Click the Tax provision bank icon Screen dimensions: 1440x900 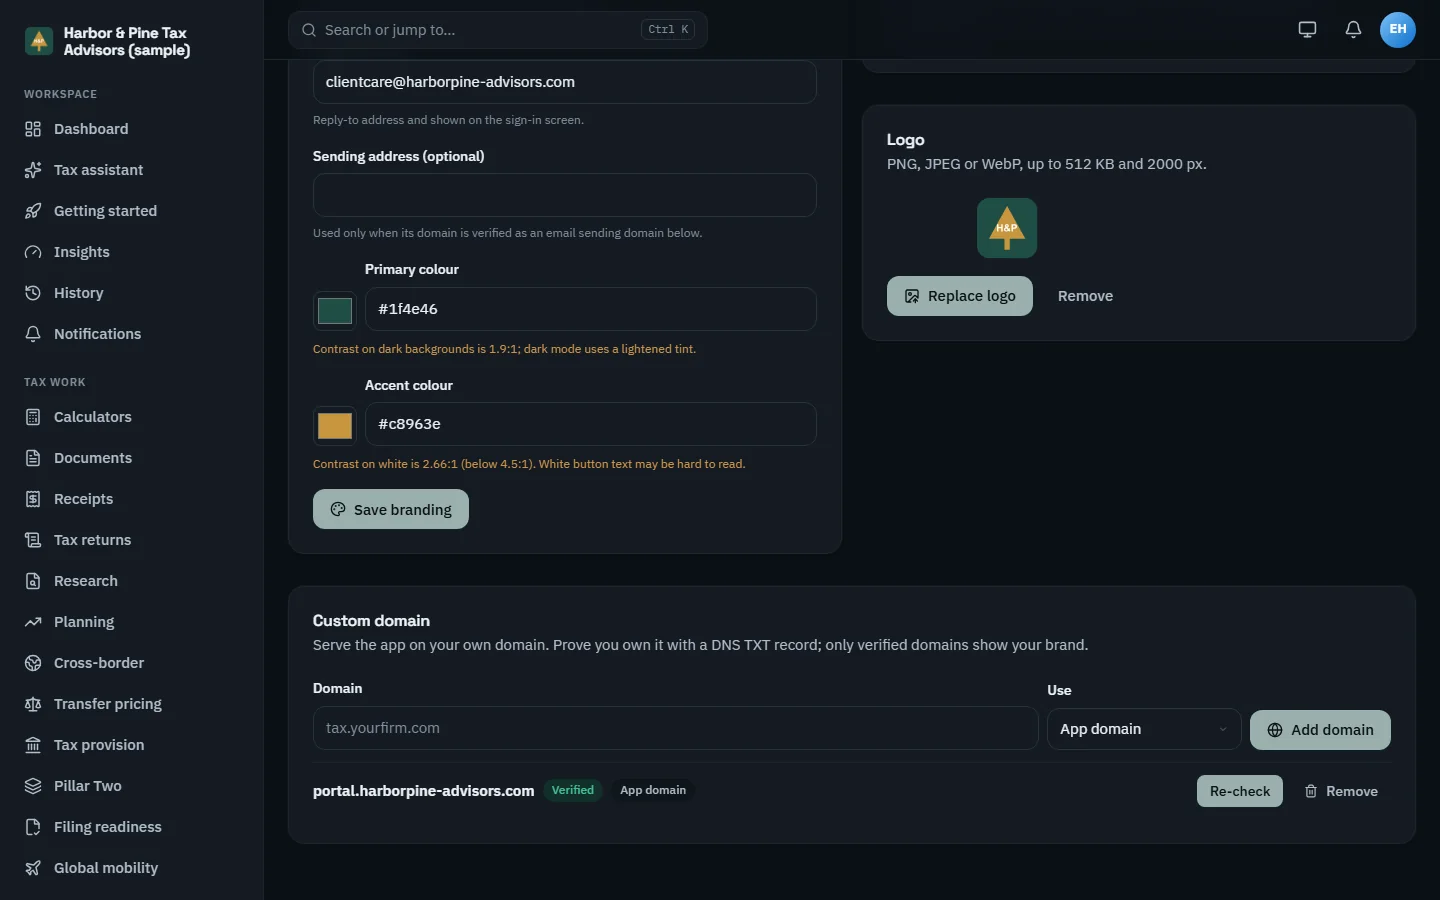33,745
